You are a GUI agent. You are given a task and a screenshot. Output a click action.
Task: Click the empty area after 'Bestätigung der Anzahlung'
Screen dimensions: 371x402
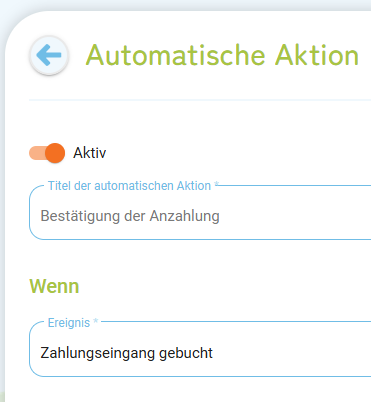pos(295,216)
